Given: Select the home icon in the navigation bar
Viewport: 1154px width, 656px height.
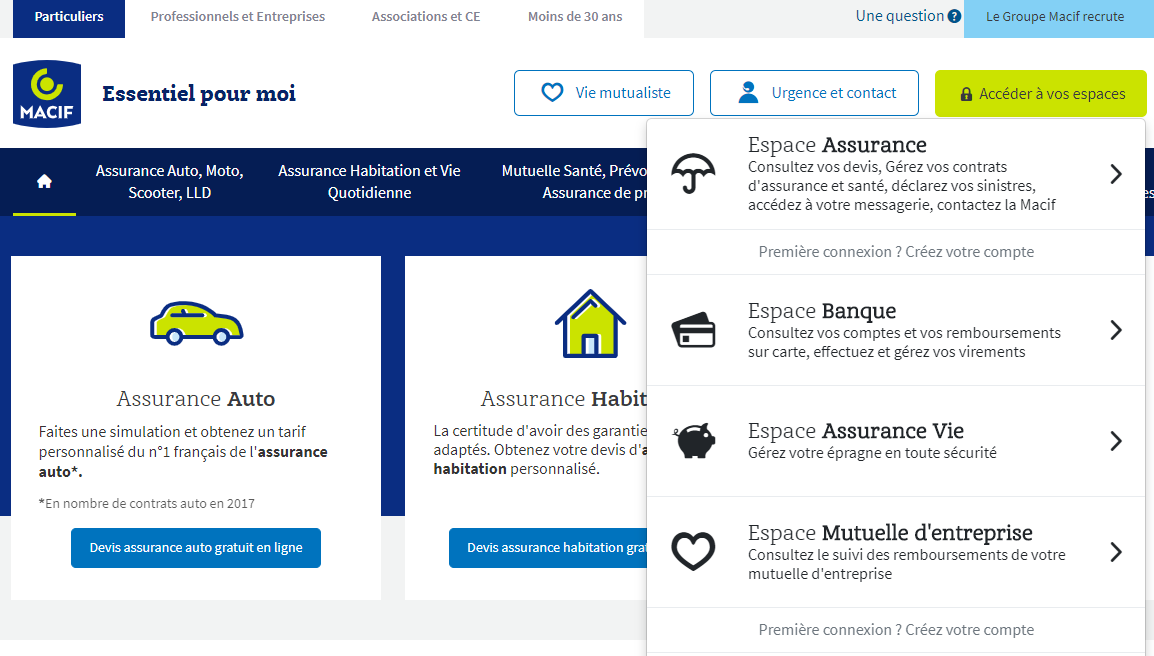Looking at the screenshot, I should tap(44, 182).
